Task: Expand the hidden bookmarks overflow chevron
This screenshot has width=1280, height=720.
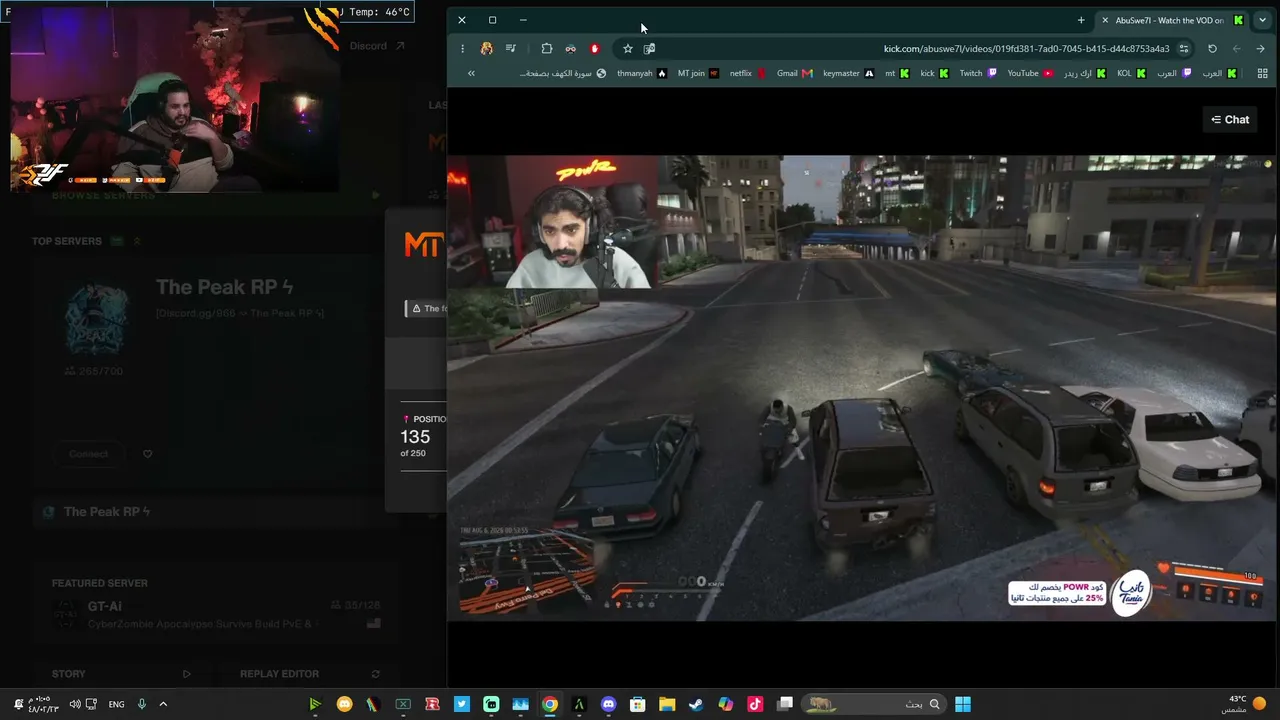Action: 471,73
